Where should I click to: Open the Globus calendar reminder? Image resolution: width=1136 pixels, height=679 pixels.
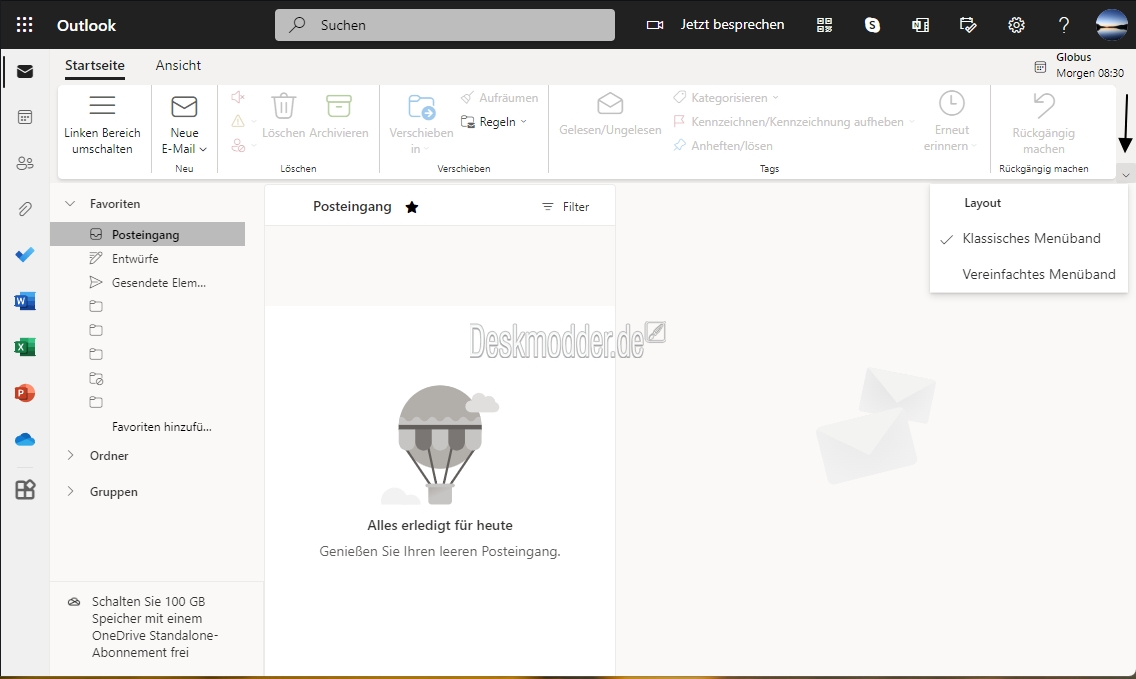tap(1079, 65)
